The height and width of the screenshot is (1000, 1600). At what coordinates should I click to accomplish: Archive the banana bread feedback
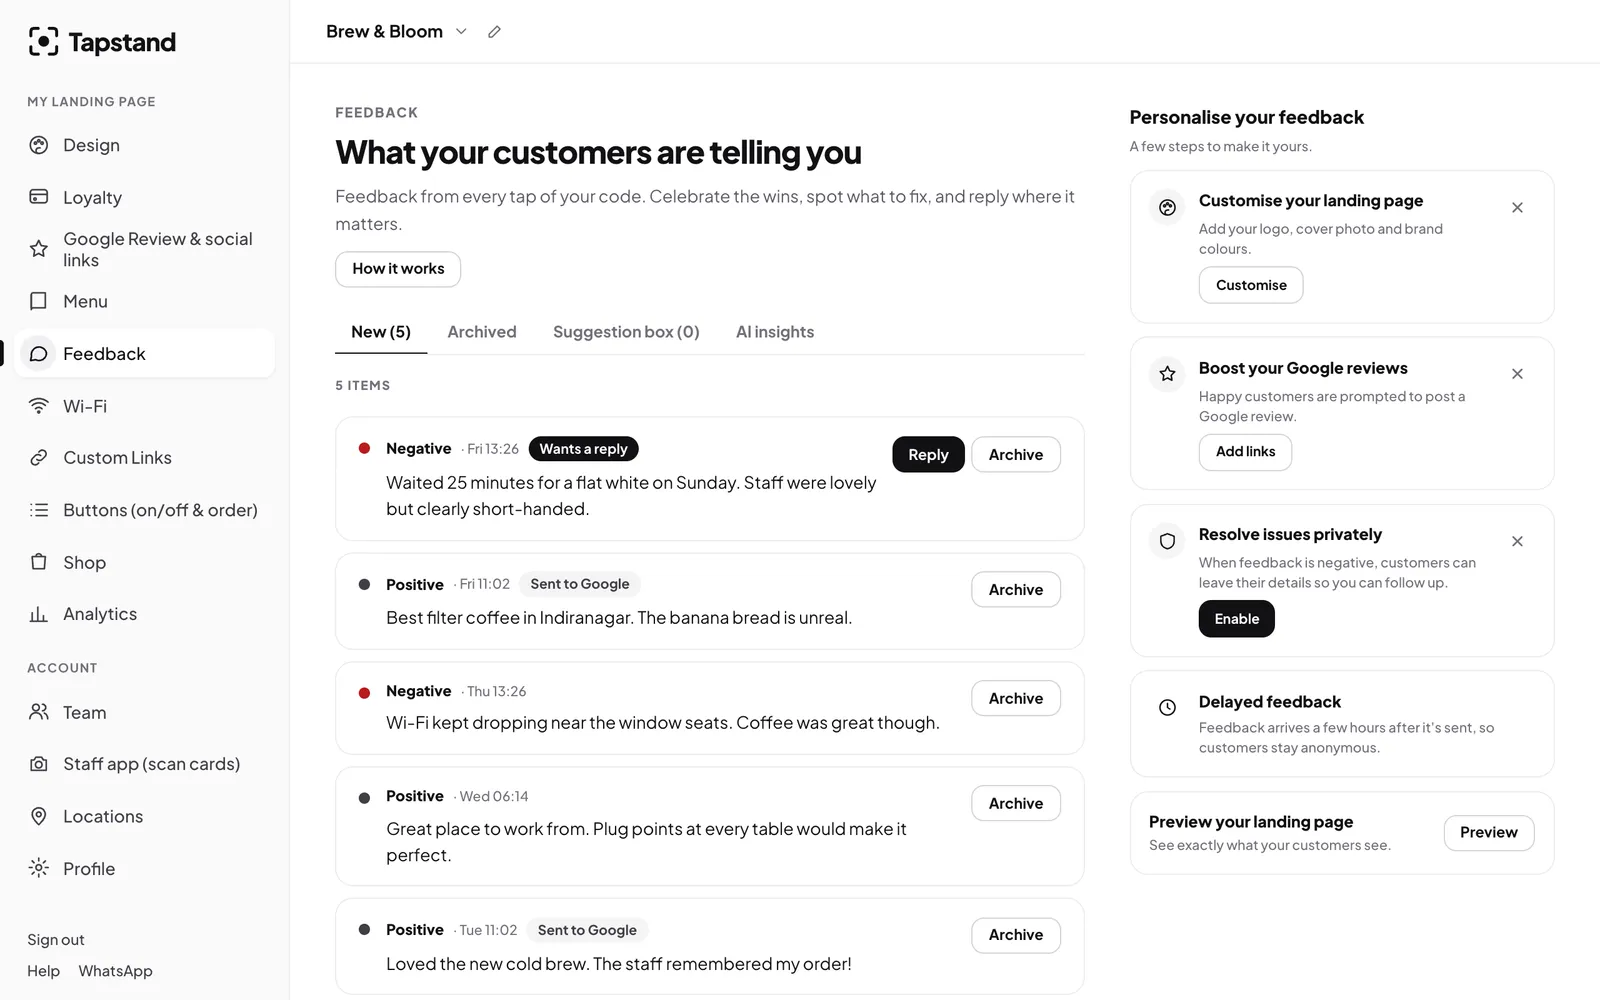click(1016, 590)
